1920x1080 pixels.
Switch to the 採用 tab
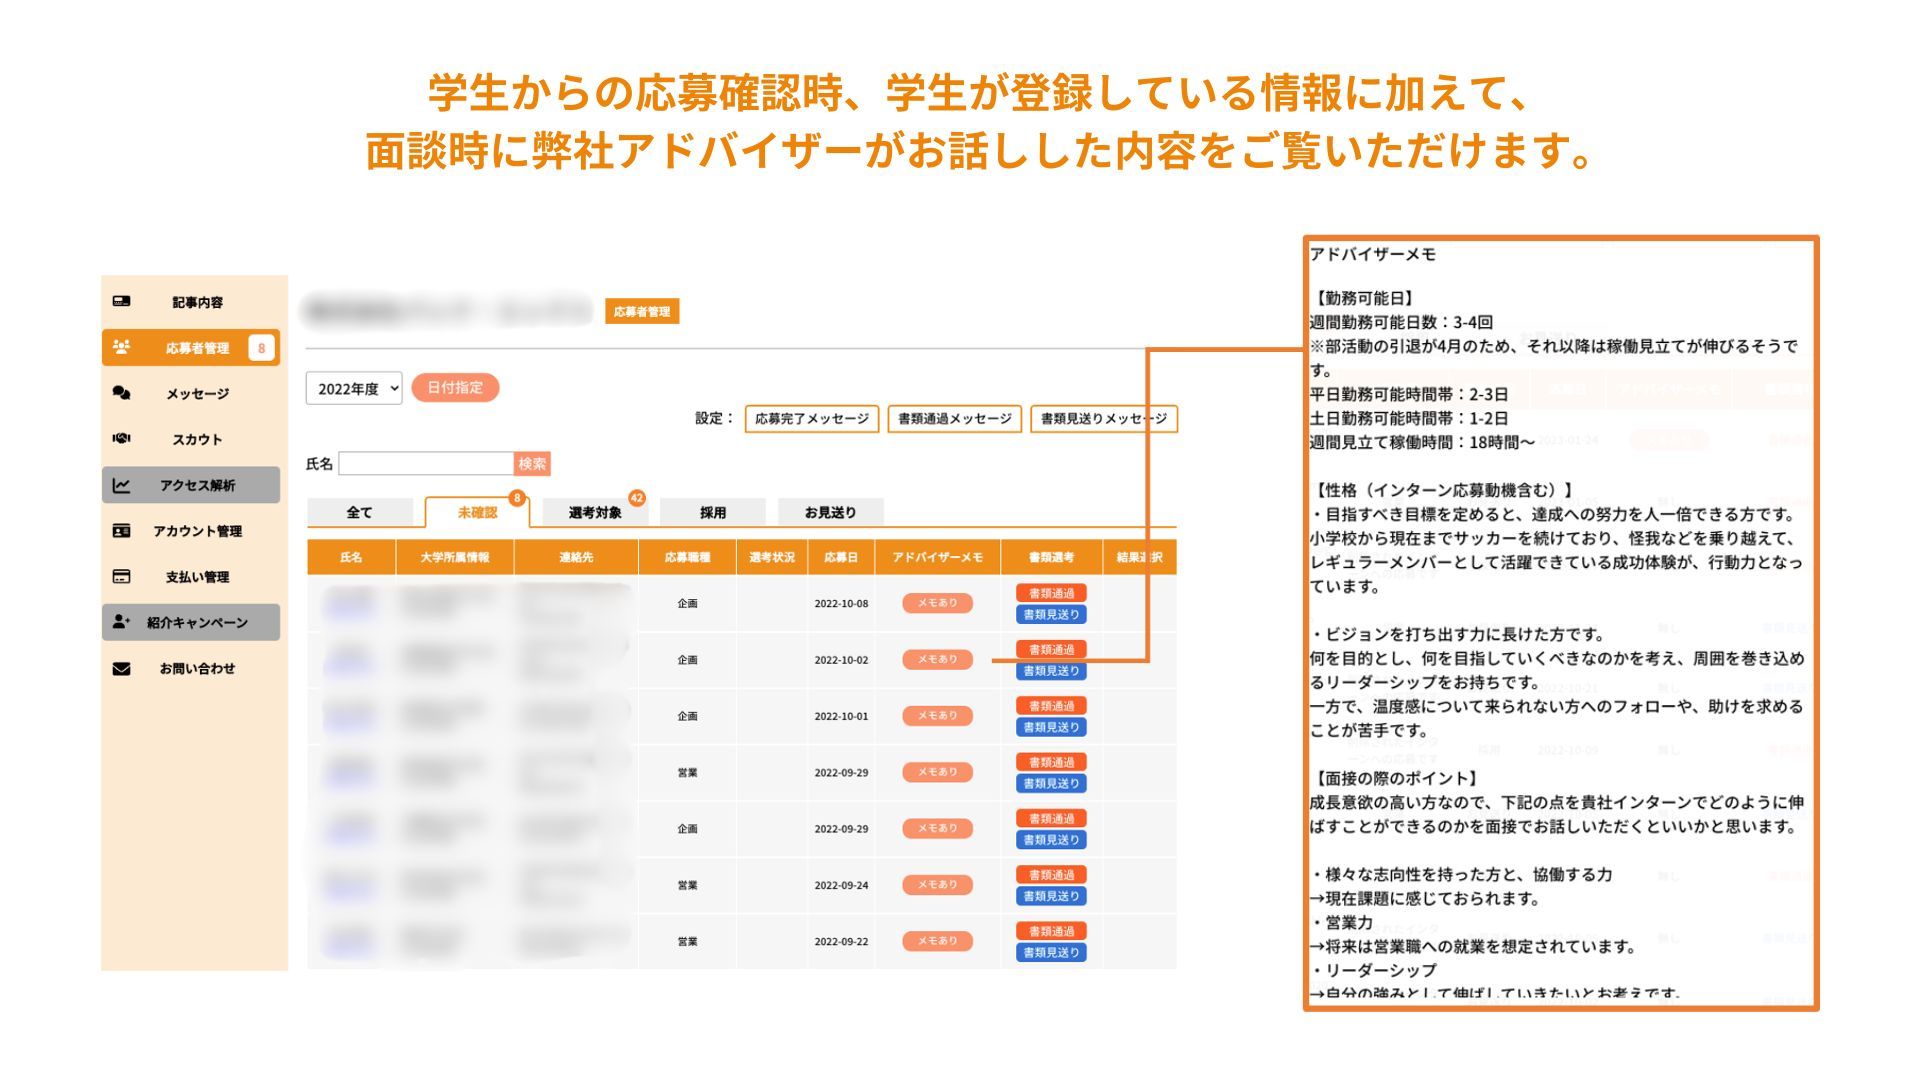point(713,512)
